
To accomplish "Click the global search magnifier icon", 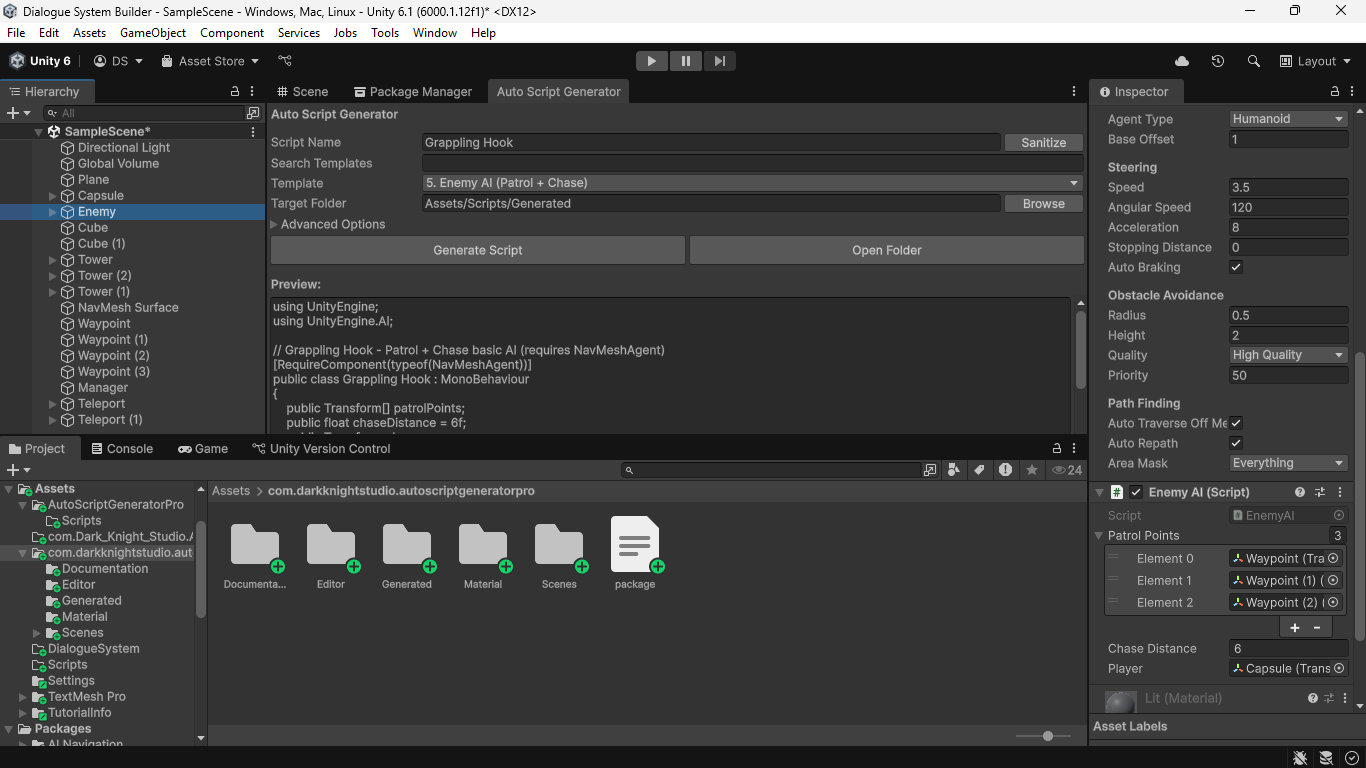I will click(x=1254, y=61).
